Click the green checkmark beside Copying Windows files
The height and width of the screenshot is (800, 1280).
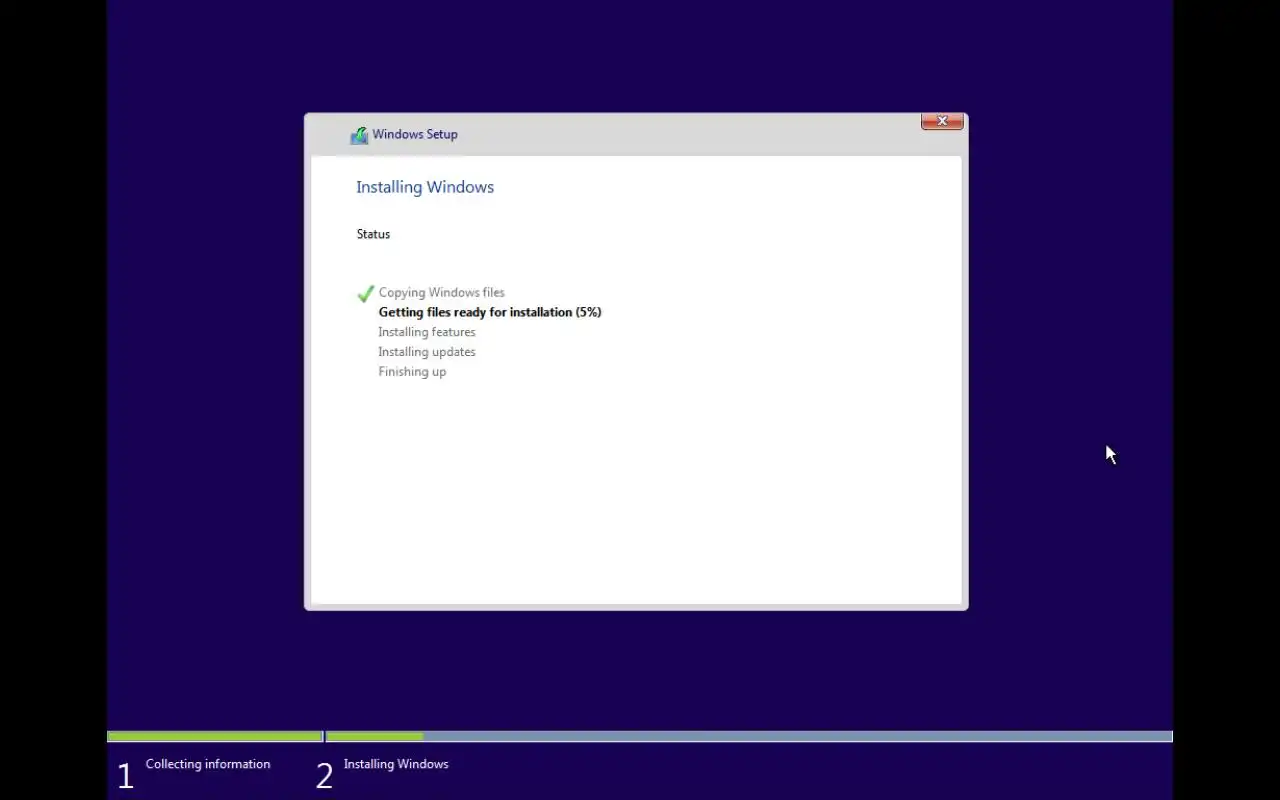coord(365,293)
